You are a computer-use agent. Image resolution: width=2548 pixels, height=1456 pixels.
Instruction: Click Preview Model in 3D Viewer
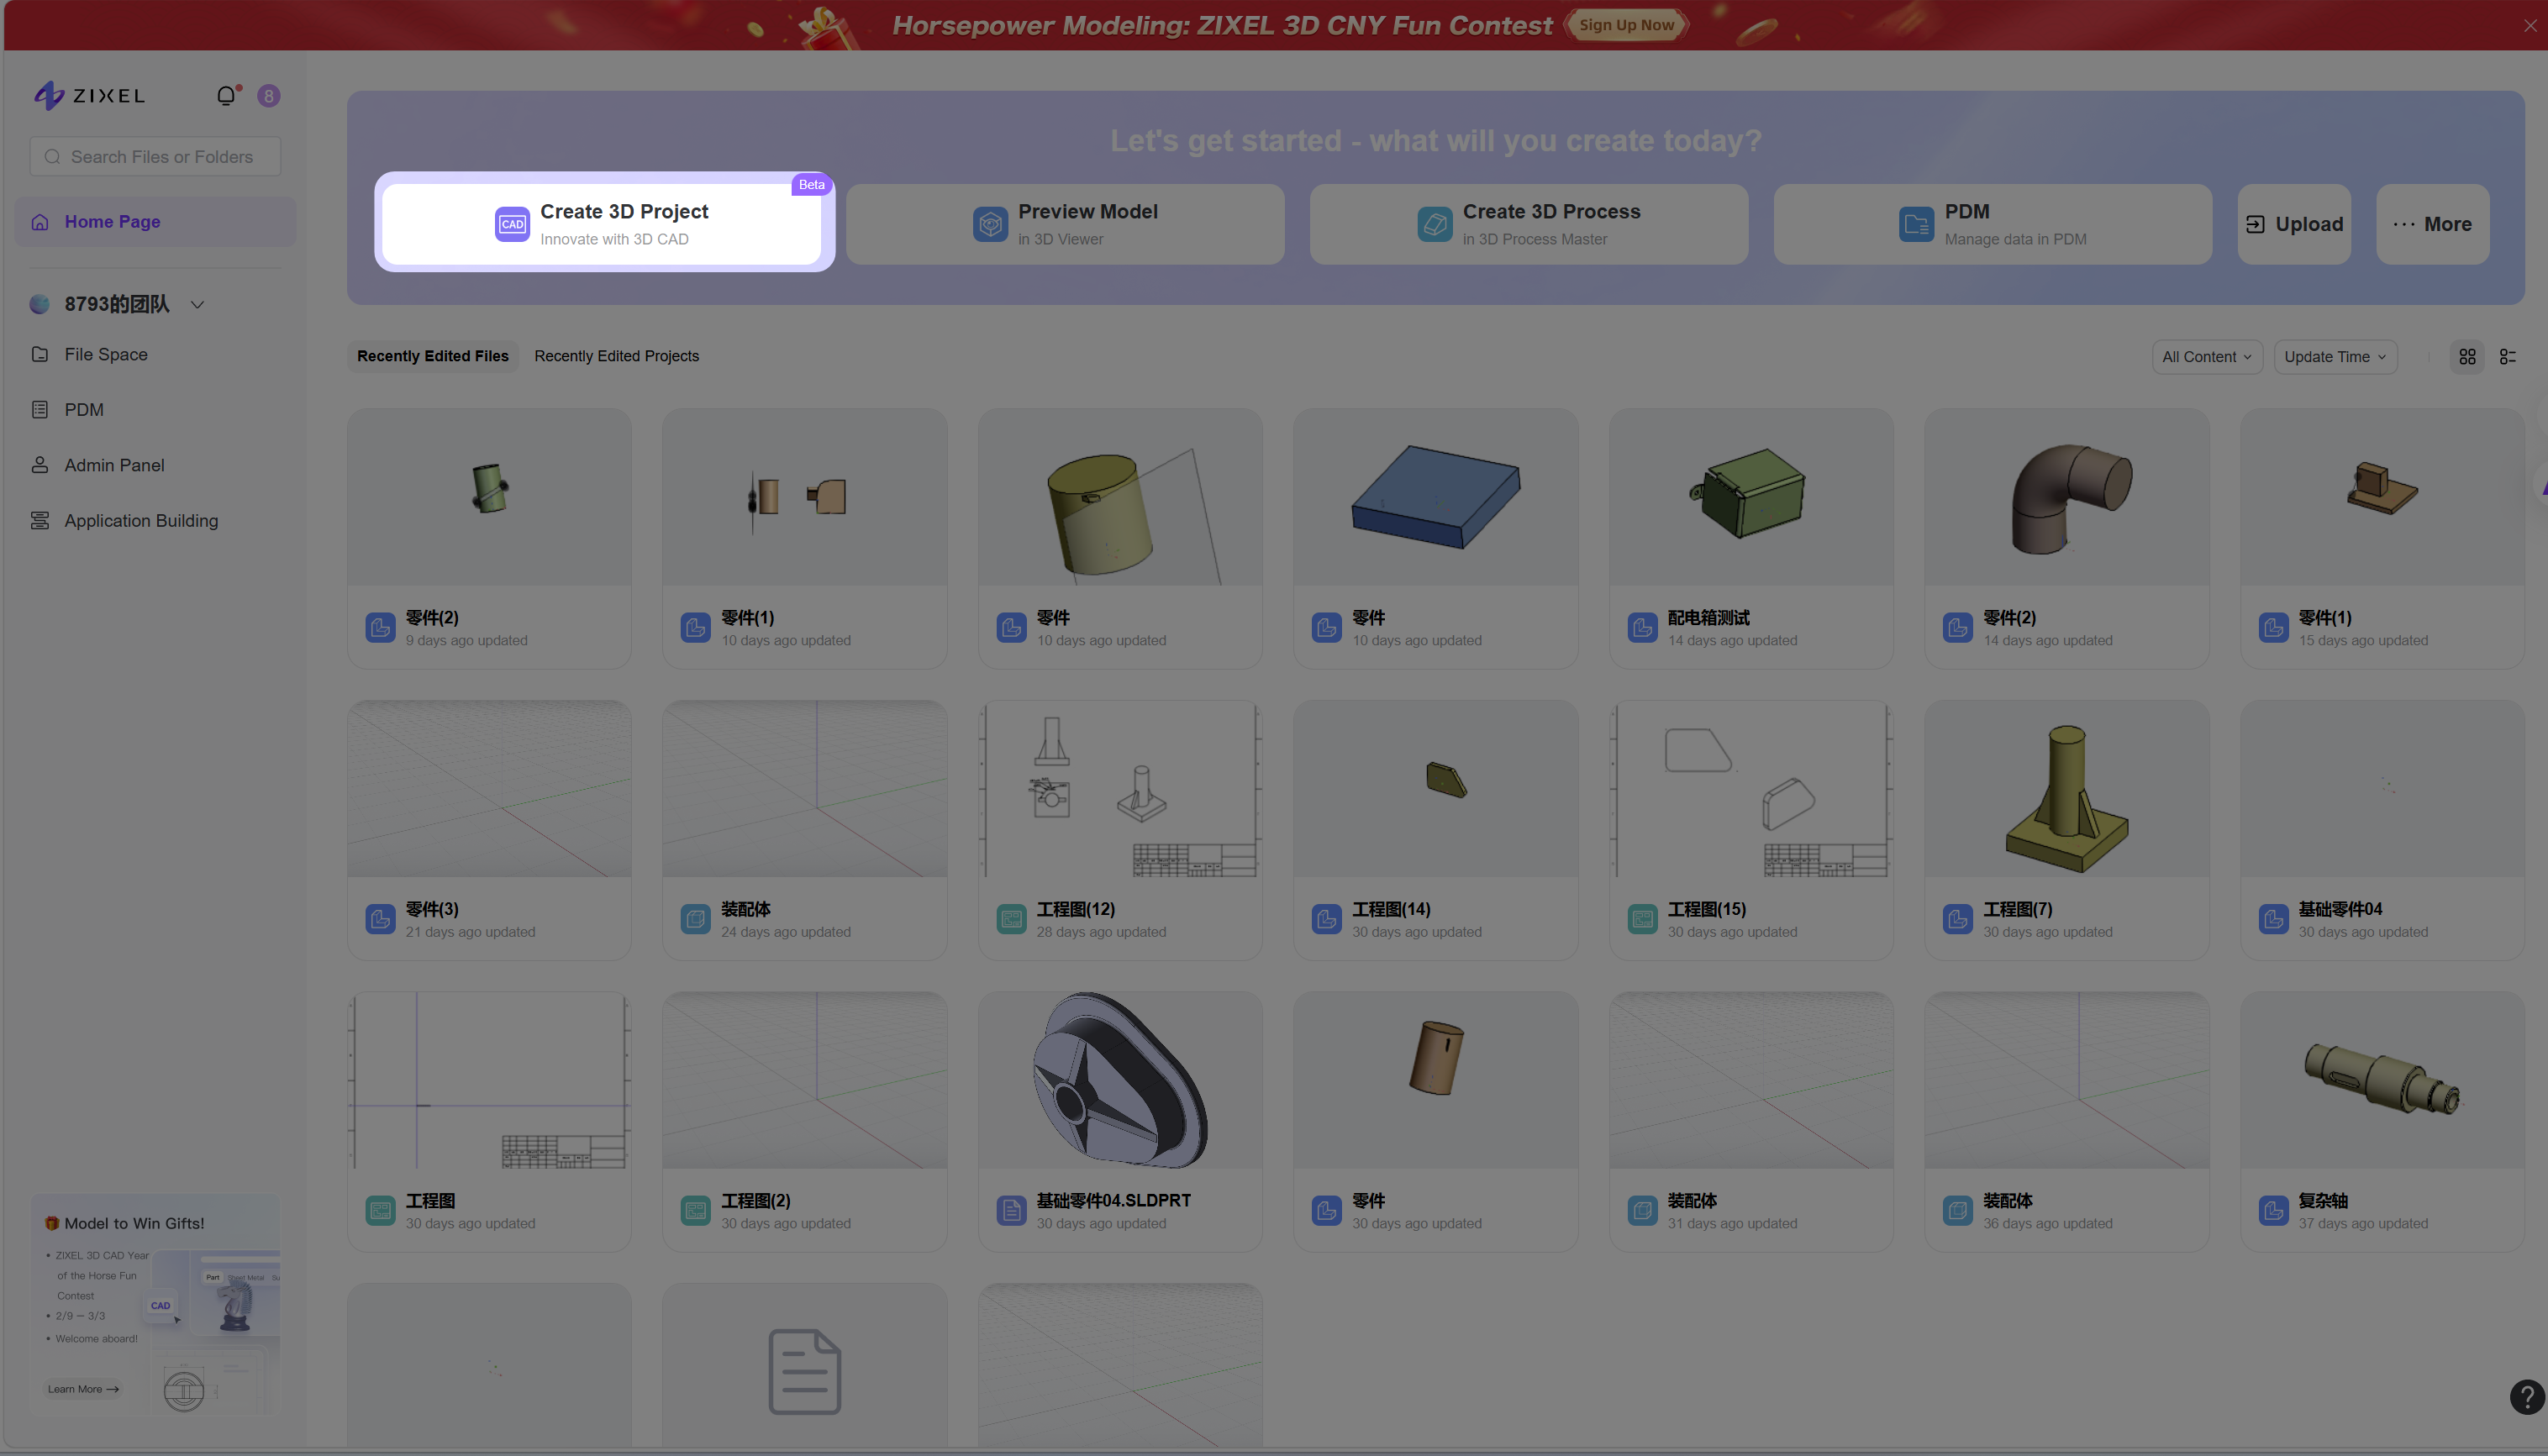tap(1065, 224)
